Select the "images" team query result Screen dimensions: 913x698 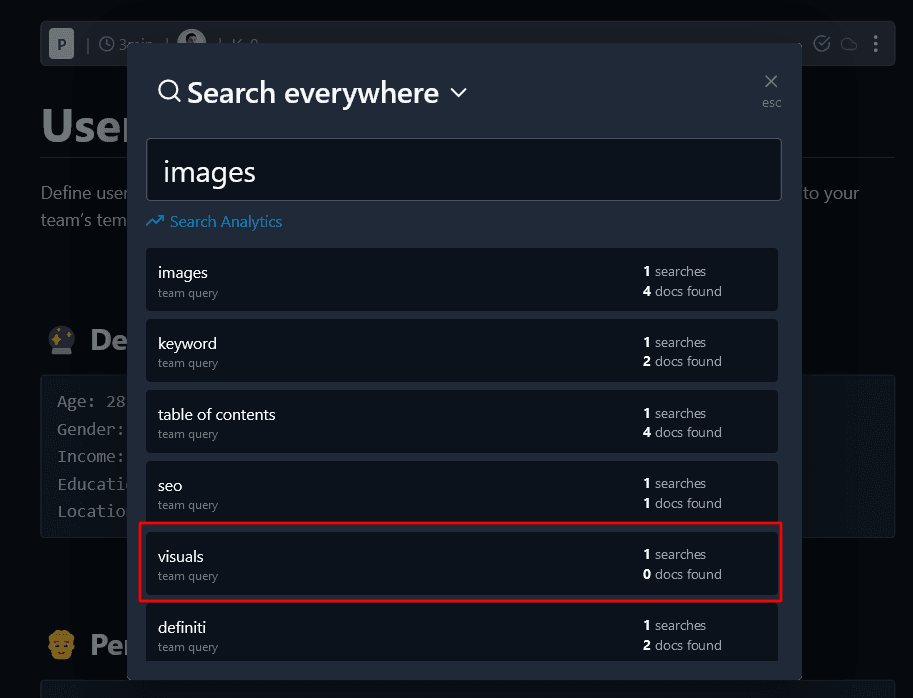(x=461, y=281)
